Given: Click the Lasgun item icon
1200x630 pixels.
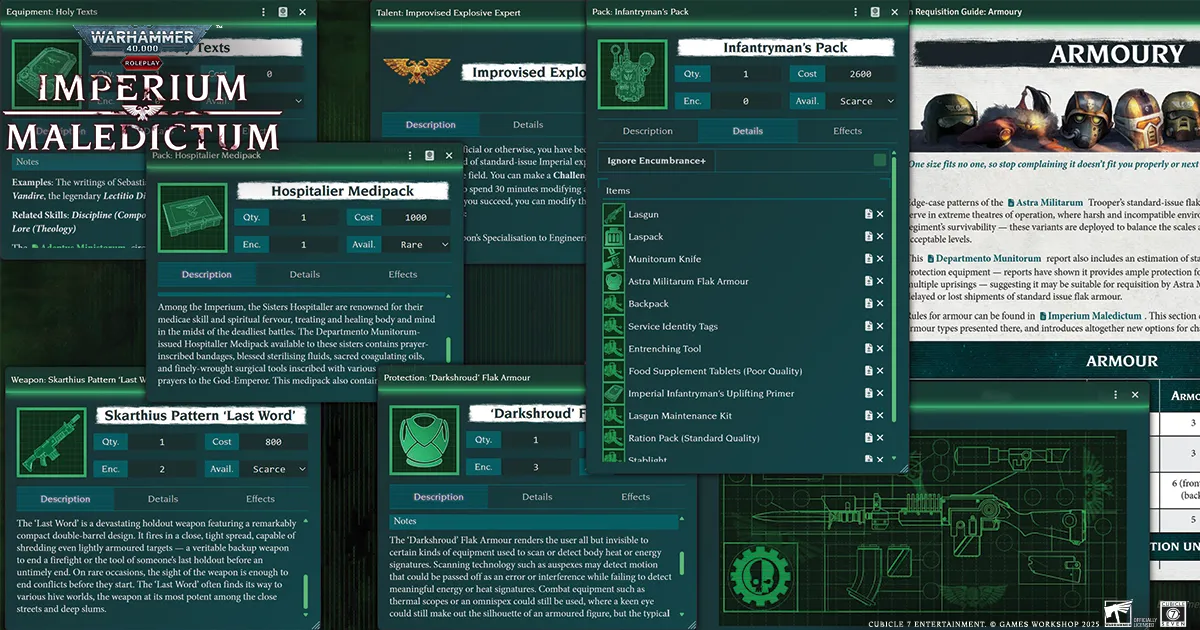Looking at the screenshot, I should (x=613, y=214).
